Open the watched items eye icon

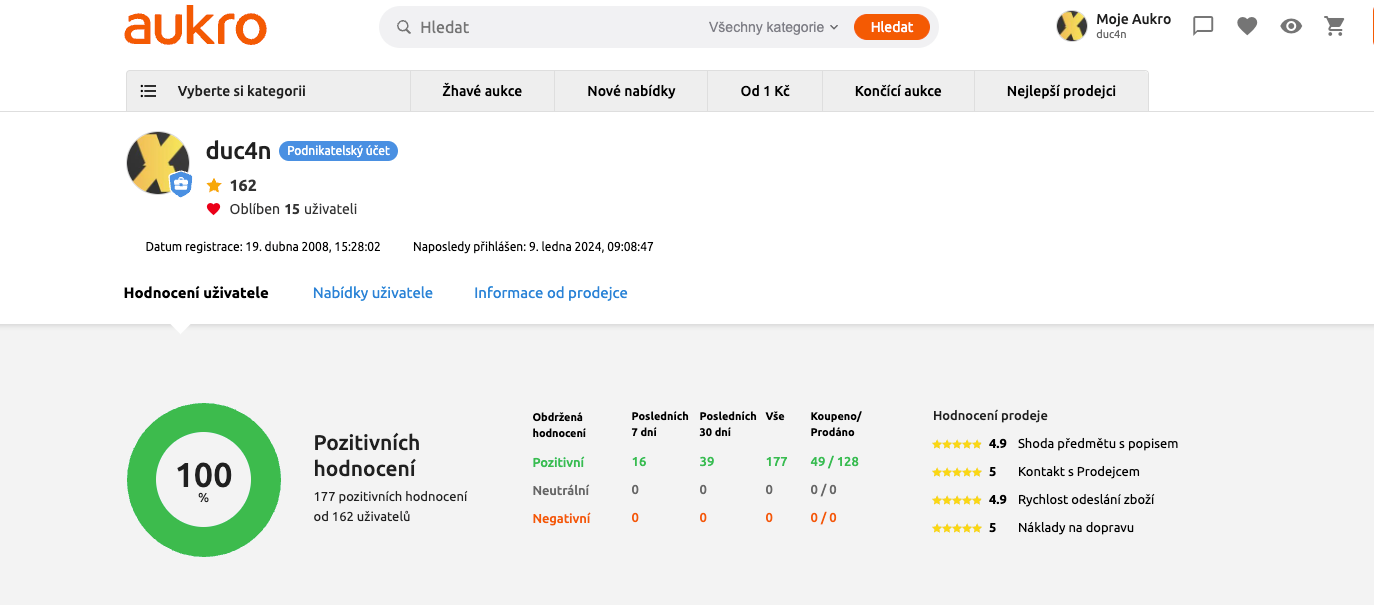(x=1291, y=27)
